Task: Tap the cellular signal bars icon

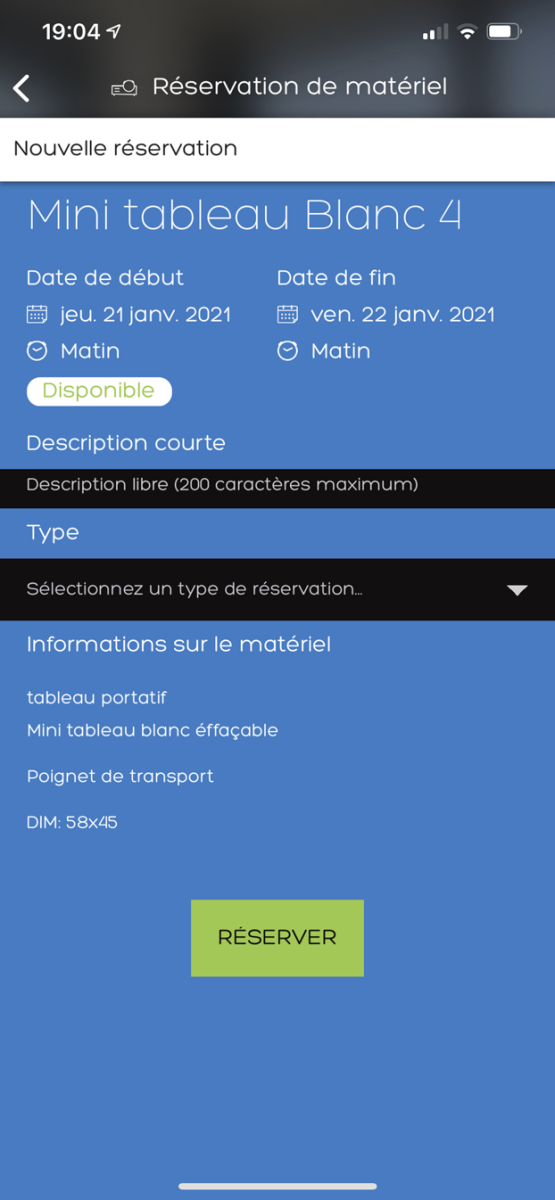Action: click(x=436, y=33)
